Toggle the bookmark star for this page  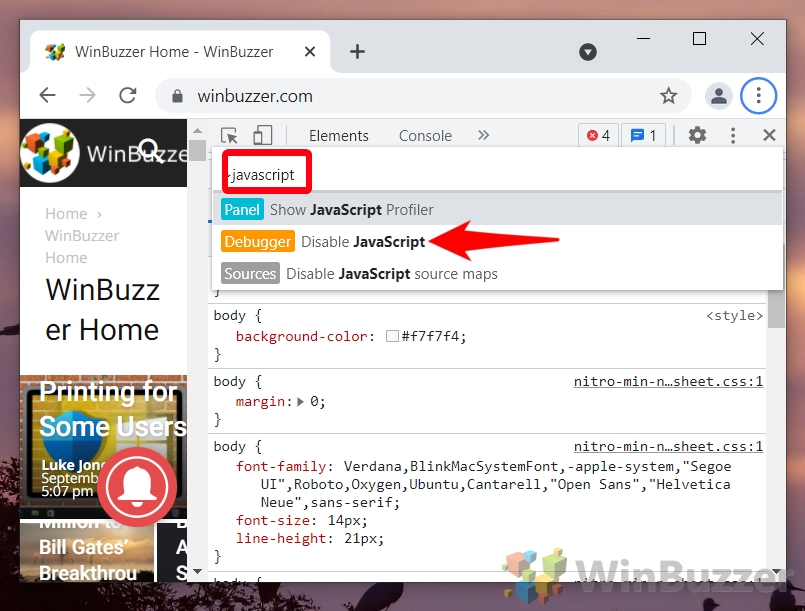668,95
